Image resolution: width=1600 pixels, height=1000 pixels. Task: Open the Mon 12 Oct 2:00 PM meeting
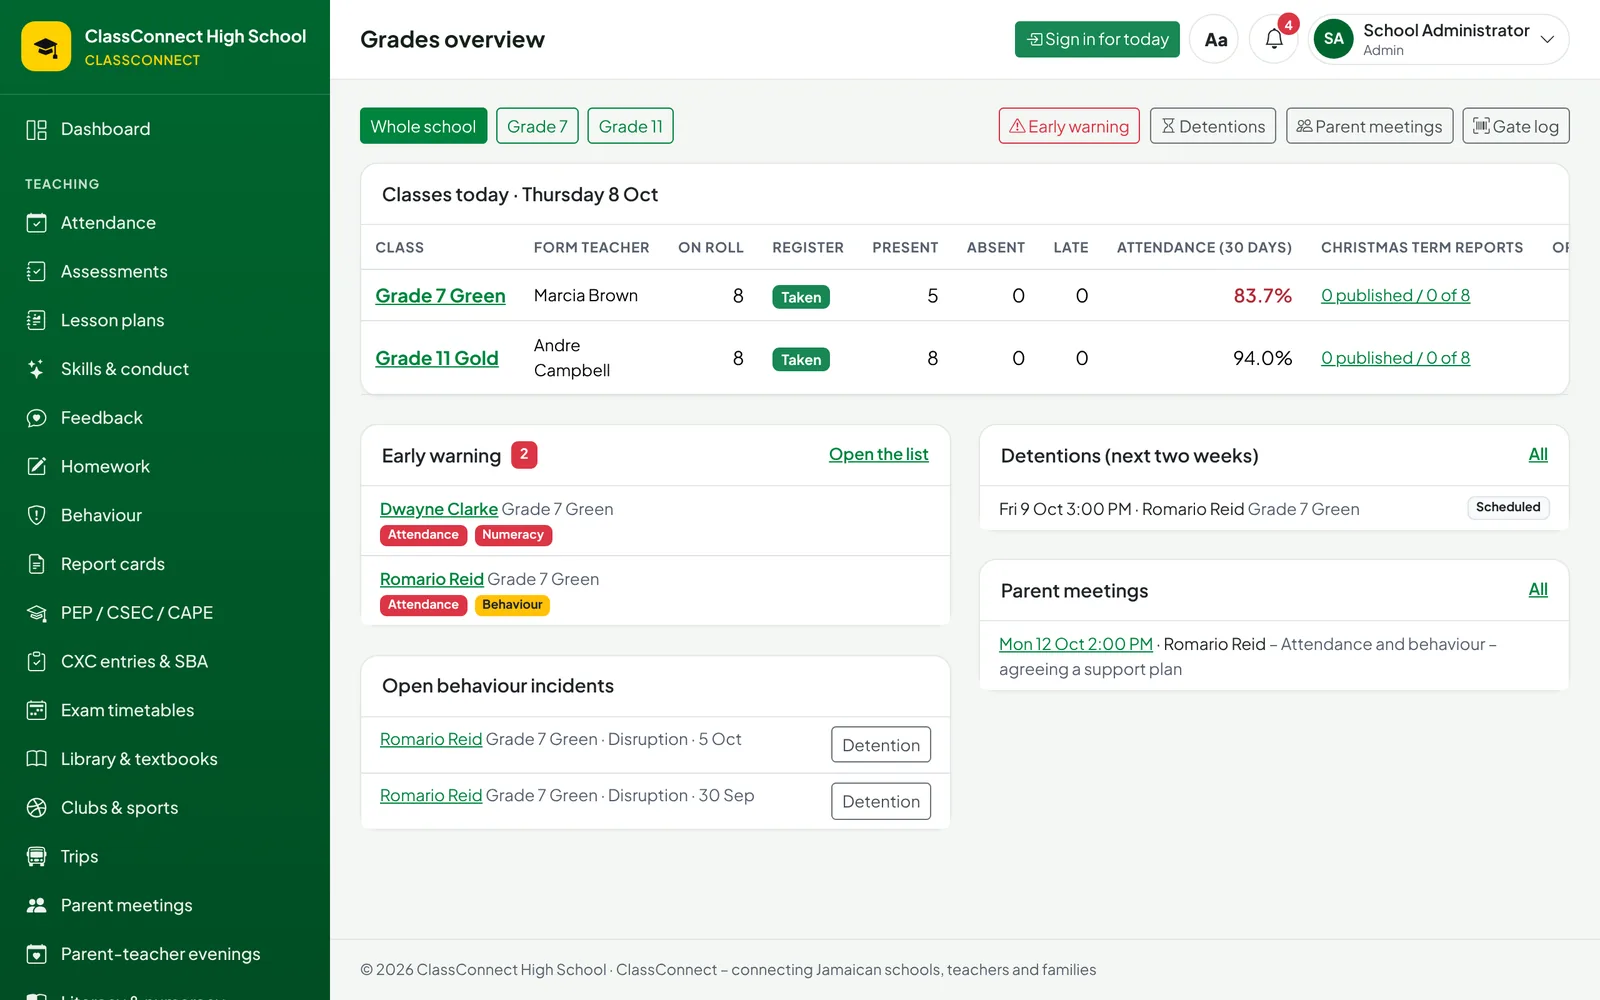pyautogui.click(x=1076, y=644)
